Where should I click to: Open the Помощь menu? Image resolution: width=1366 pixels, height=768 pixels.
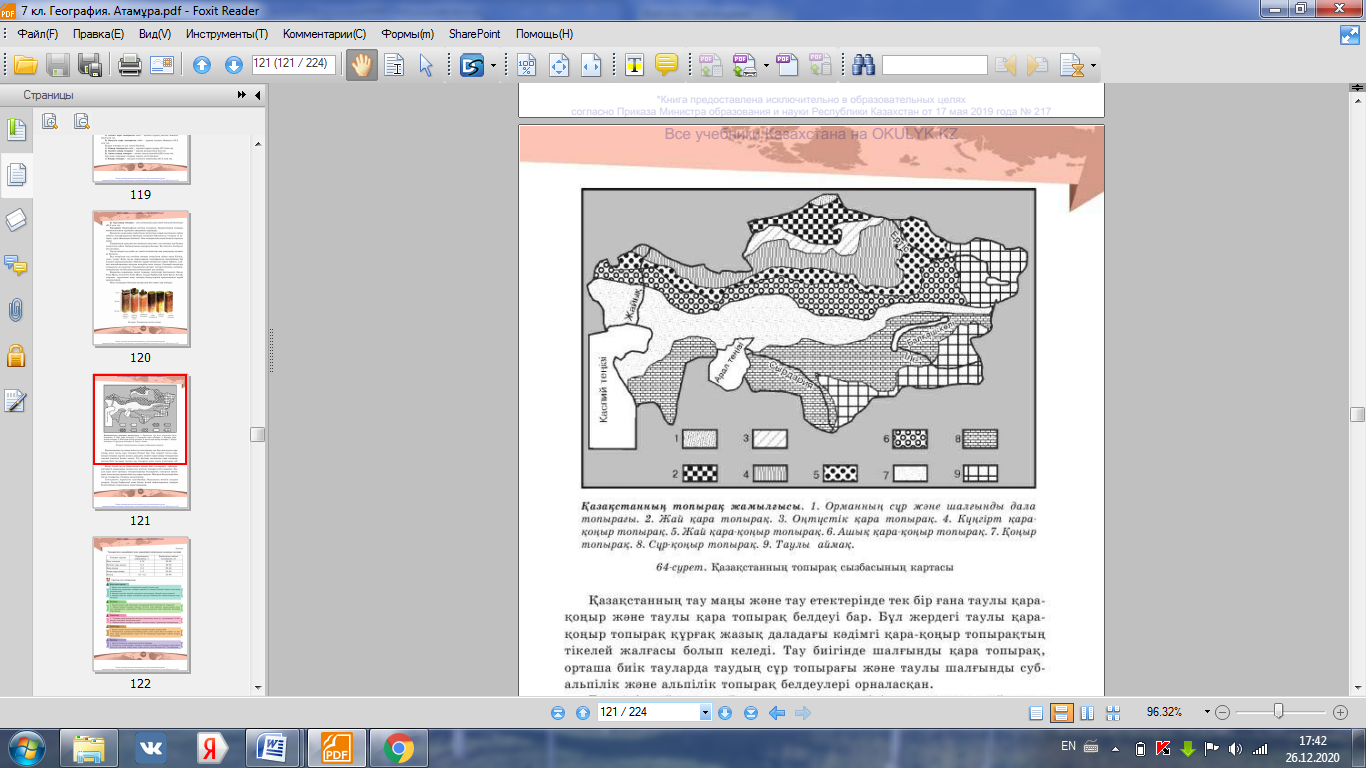pyautogui.click(x=545, y=33)
